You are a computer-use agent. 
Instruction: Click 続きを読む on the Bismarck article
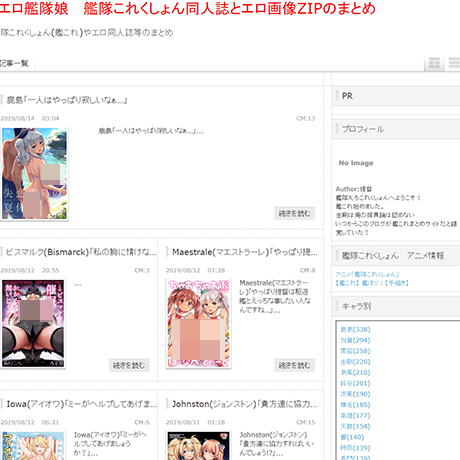click(x=129, y=365)
